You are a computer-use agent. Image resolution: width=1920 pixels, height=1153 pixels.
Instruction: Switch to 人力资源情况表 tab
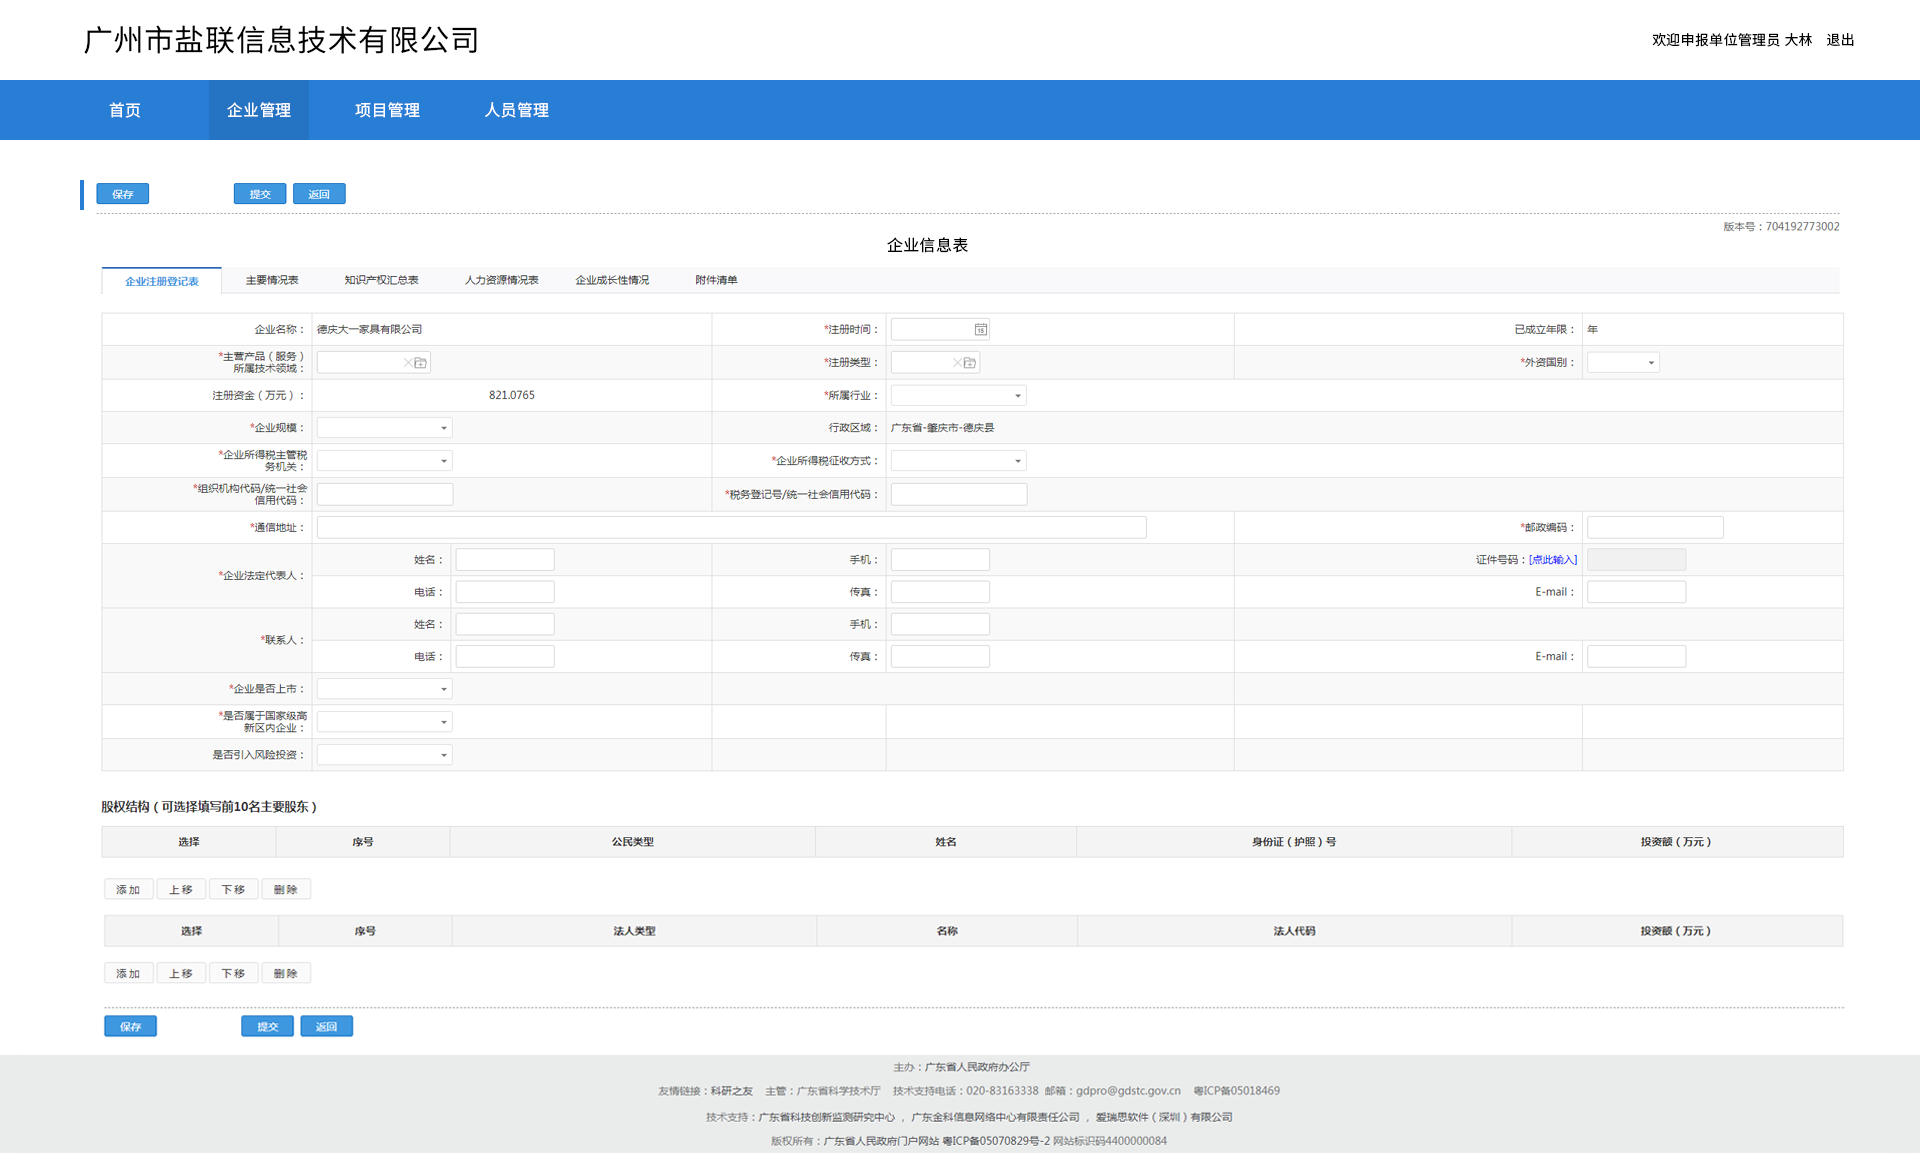click(x=501, y=280)
